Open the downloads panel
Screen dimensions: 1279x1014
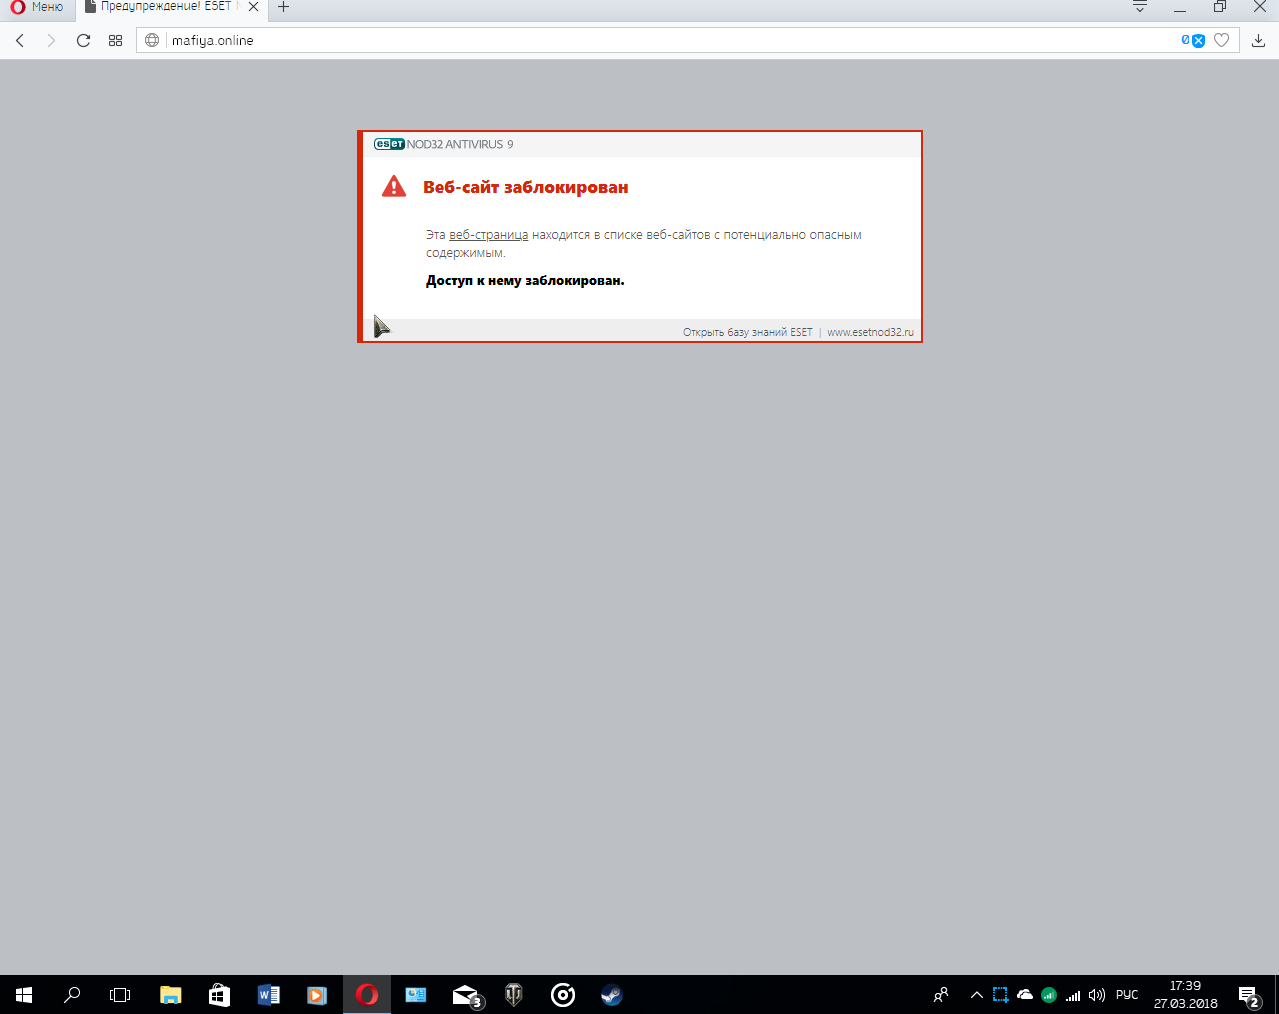[x=1258, y=41]
